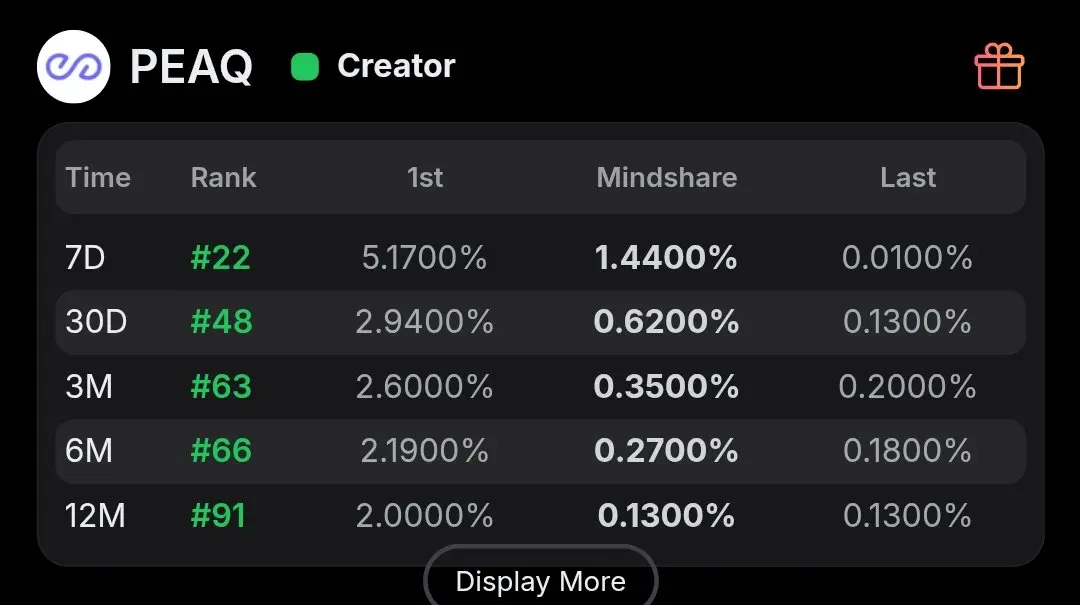The height and width of the screenshot is (605, 1080).
Task: Select the 7D time period row
Action: pos(541,258)
